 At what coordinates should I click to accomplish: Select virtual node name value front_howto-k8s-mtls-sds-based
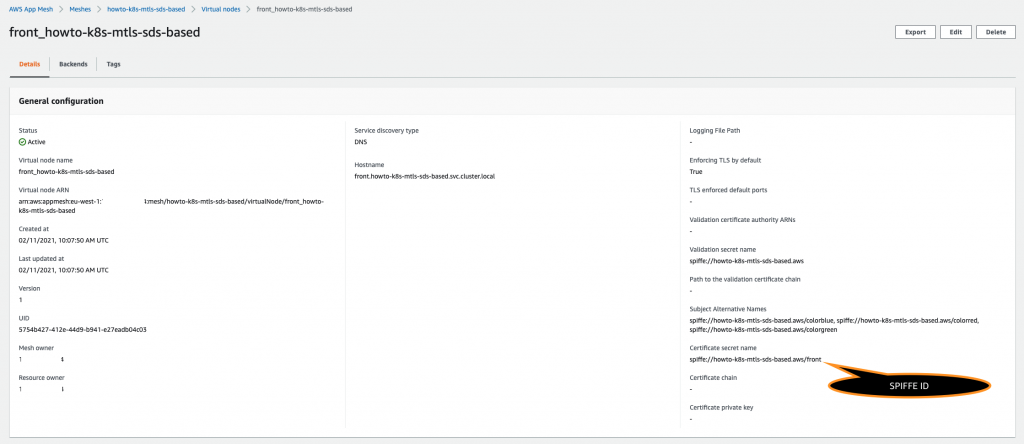(67, 172)
